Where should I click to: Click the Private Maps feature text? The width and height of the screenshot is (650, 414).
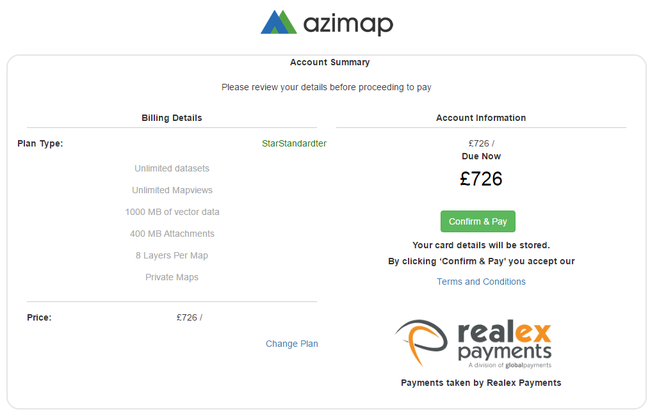tap(172, 277)
